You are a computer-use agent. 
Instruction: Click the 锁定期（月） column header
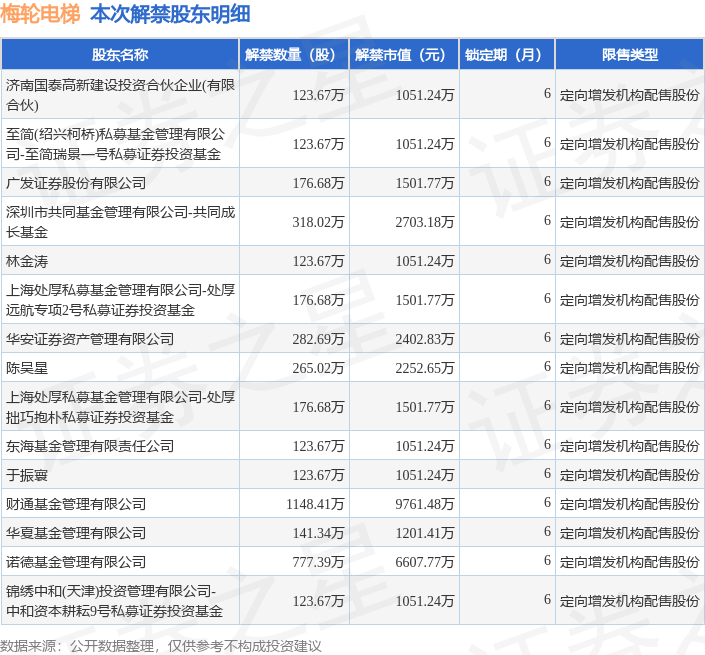pos(507,55)
